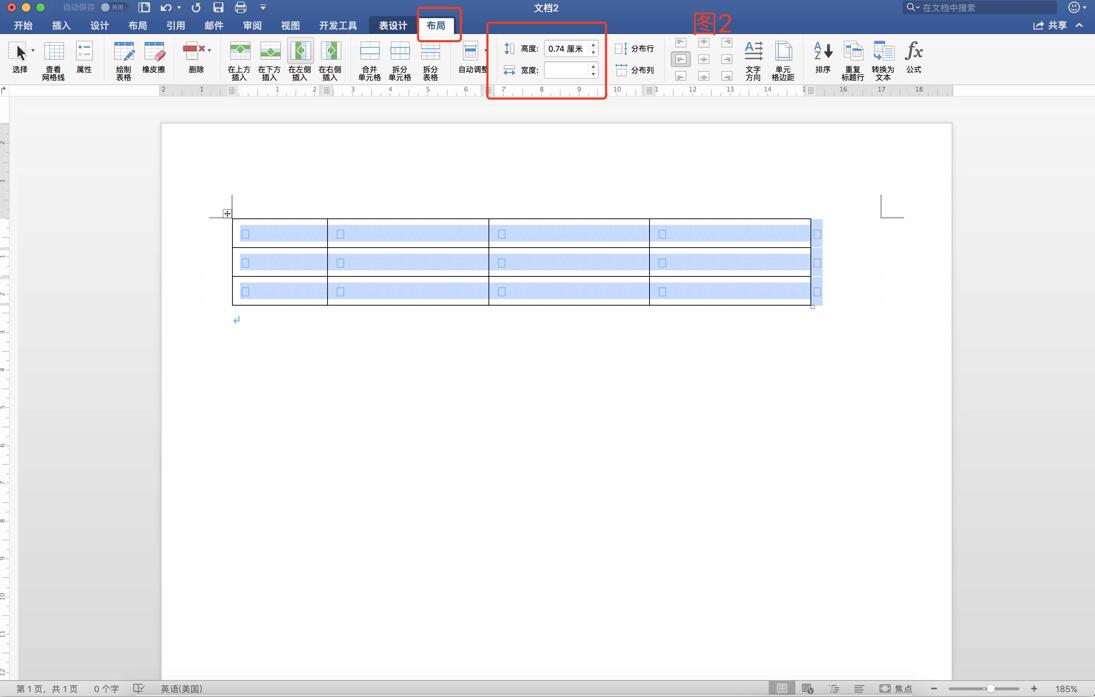Toggle 重复标题行 (repeat header rows)
The image size is (1095, 697).
853,61
